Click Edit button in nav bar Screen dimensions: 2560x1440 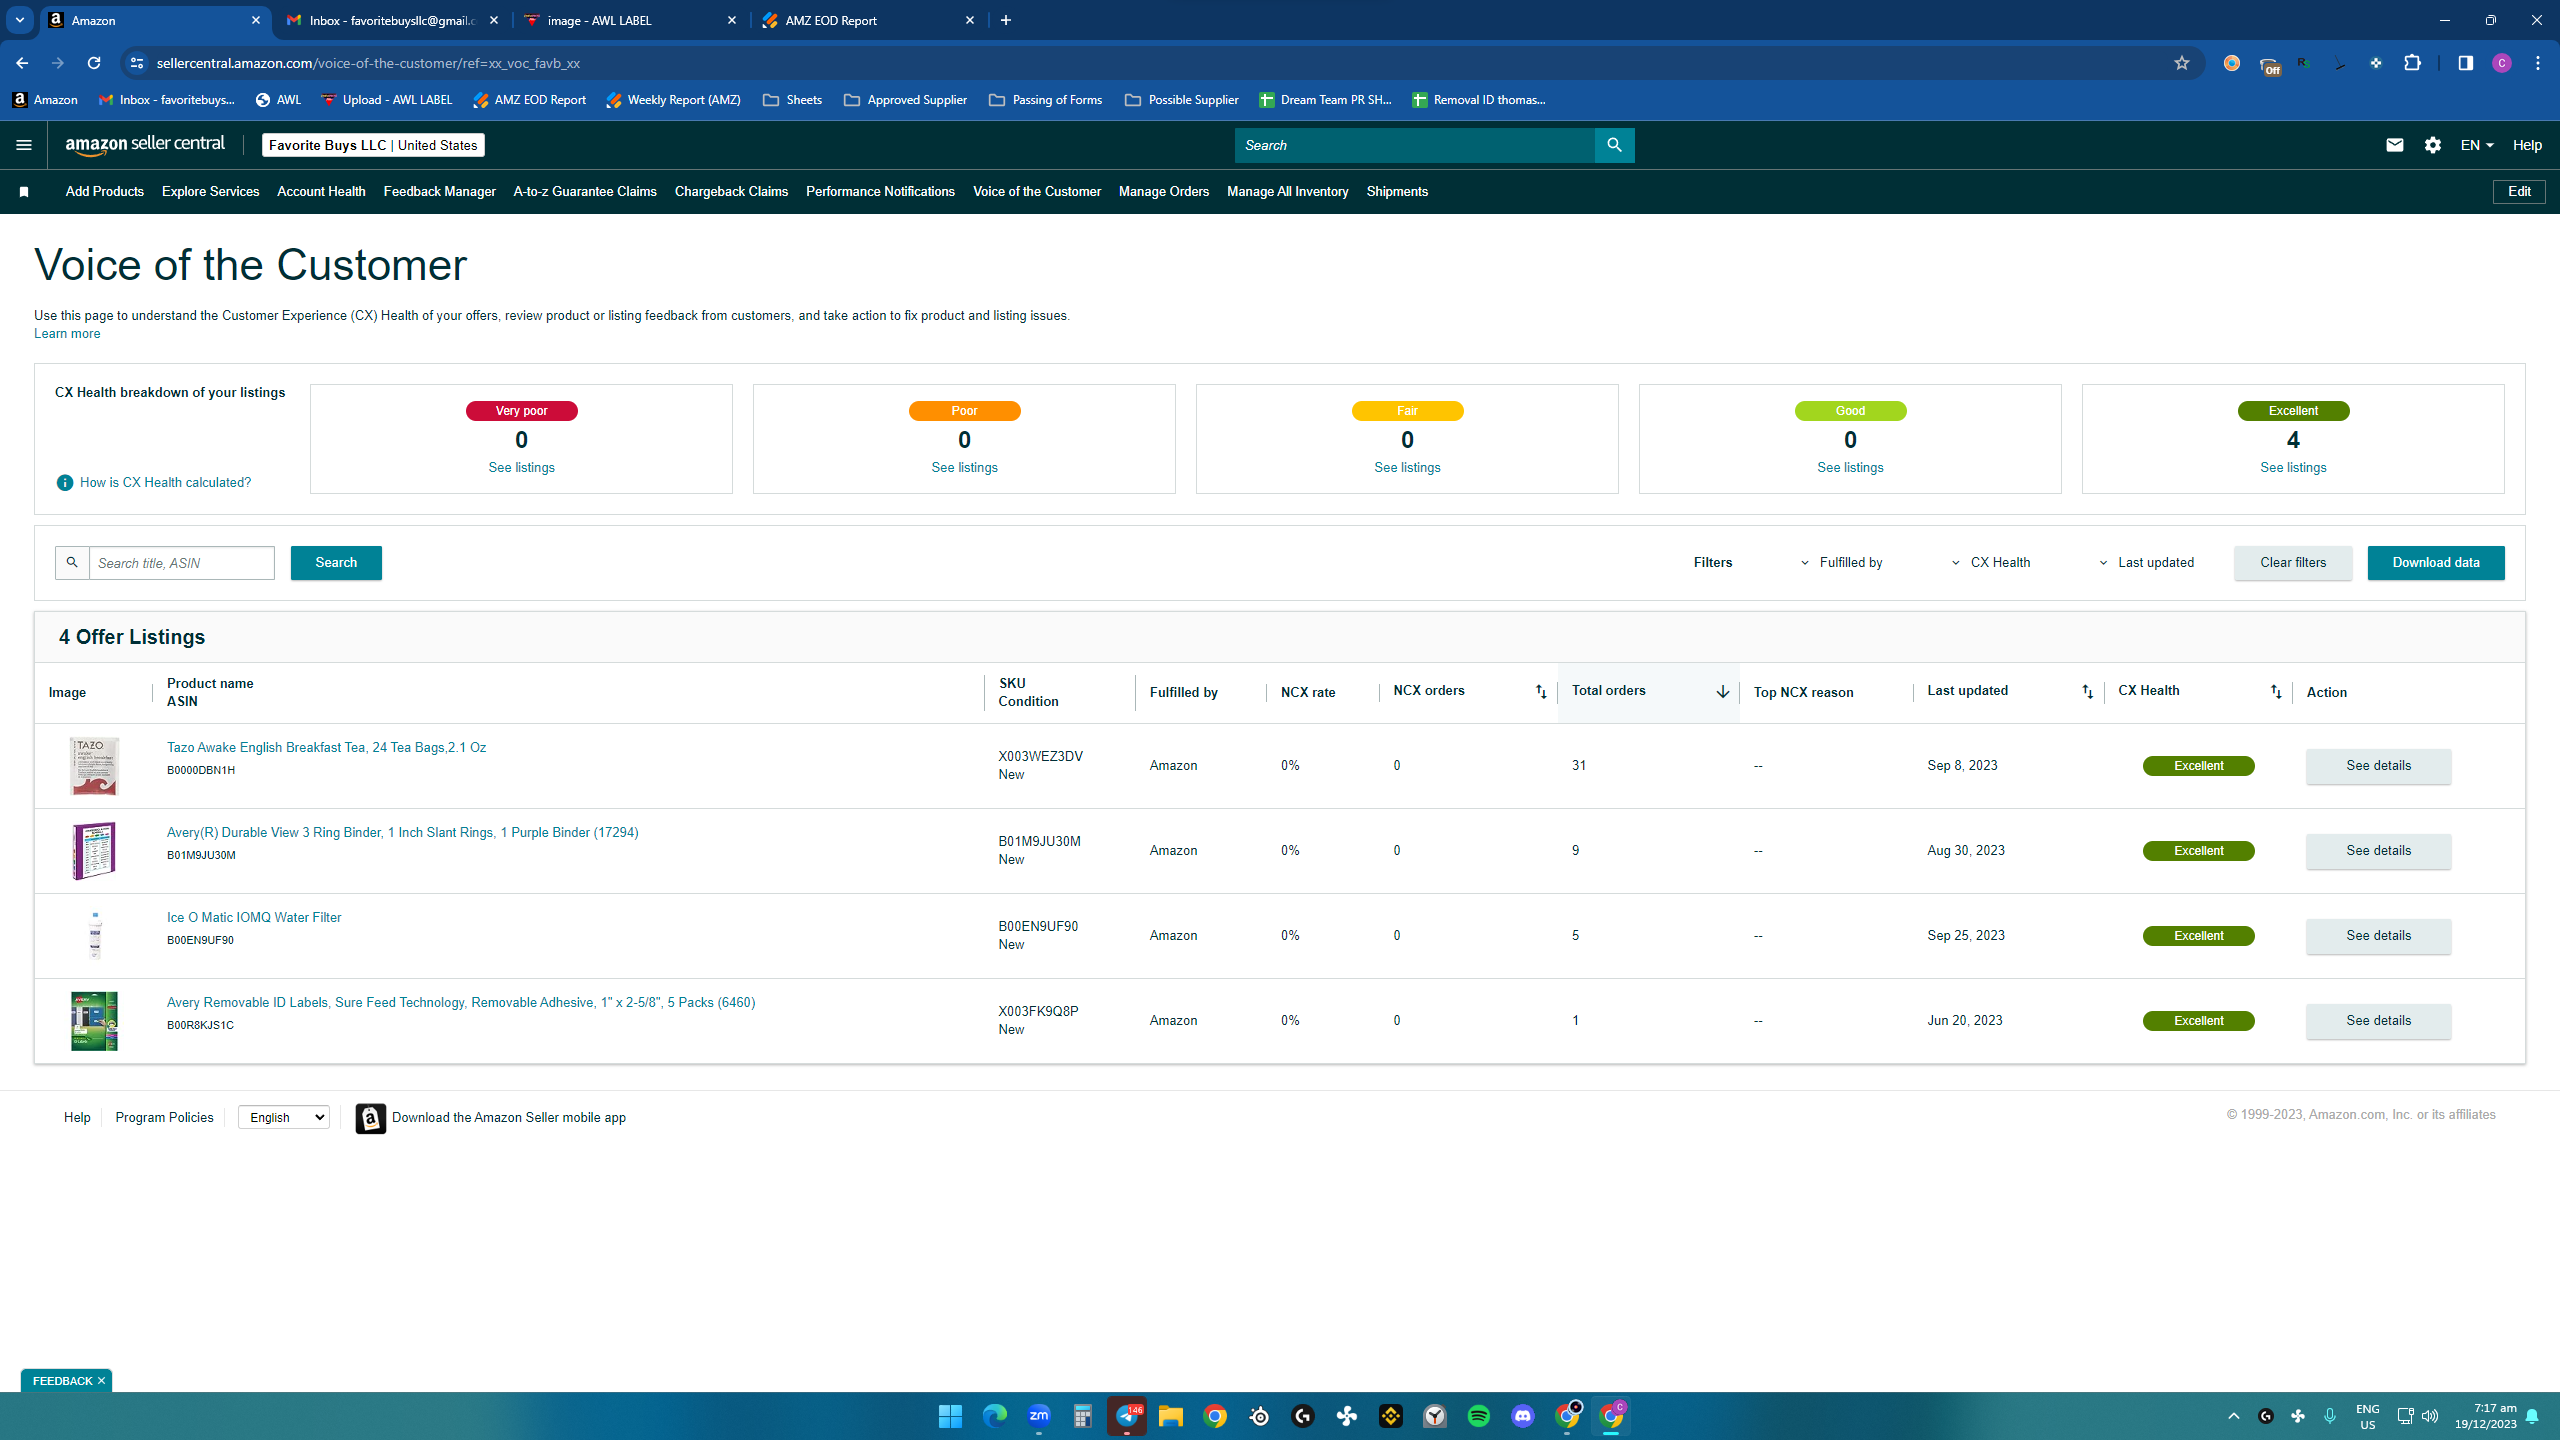coord(2519,192)
